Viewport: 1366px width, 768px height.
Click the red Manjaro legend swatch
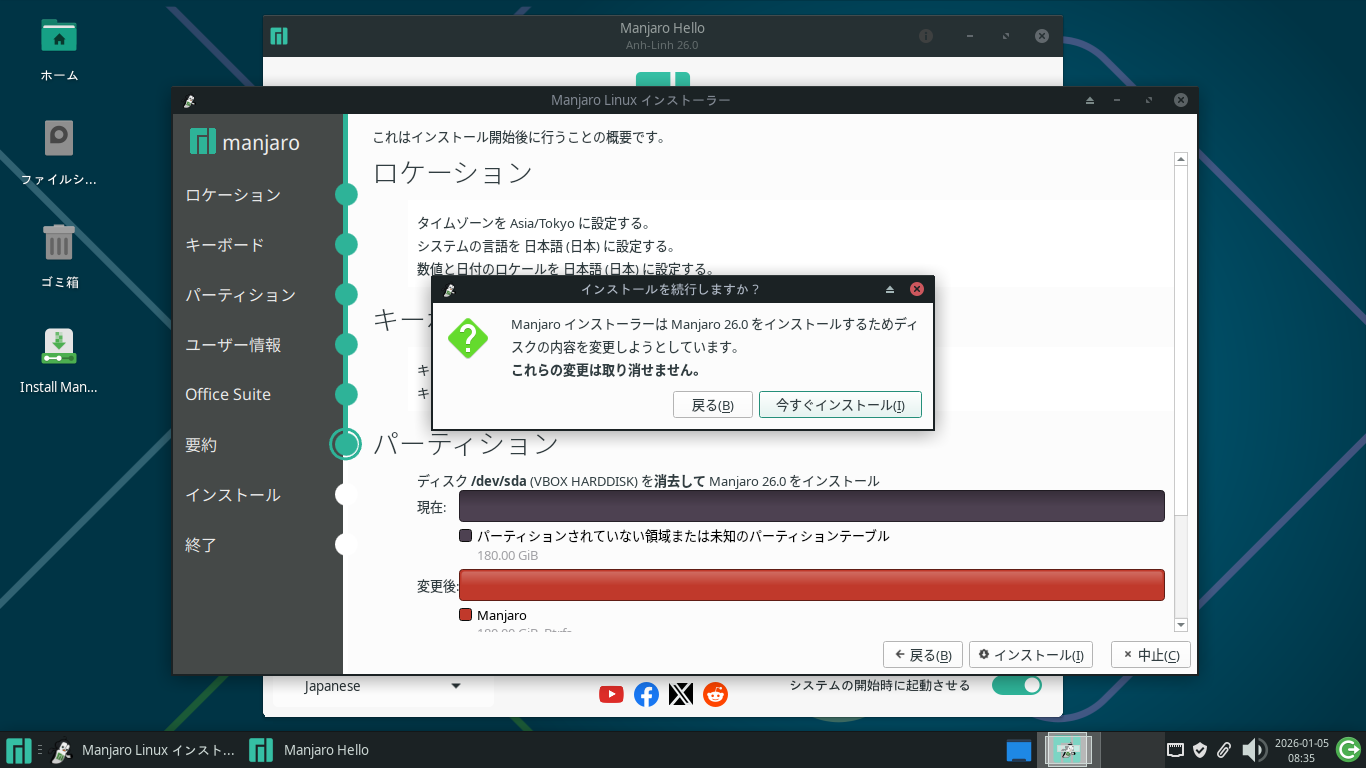[x=465, y=615]
